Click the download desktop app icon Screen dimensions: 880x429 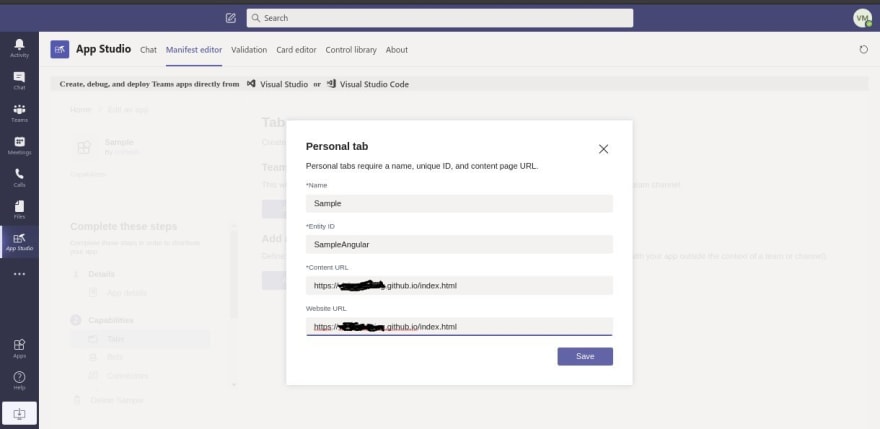pyautogui.click(x=19, y=413)
